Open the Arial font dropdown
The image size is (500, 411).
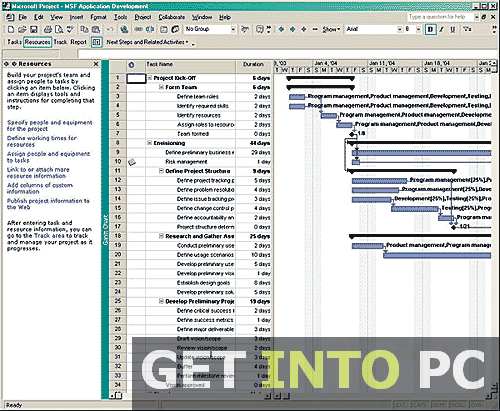(399, 29)
